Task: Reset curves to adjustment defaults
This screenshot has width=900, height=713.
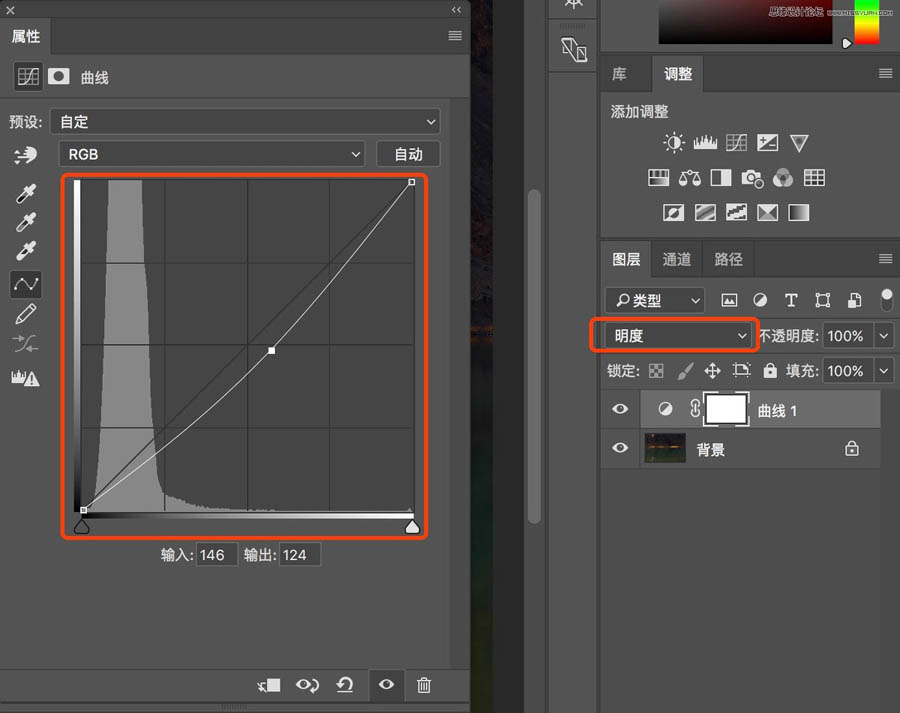Action: tap(344, 685)
